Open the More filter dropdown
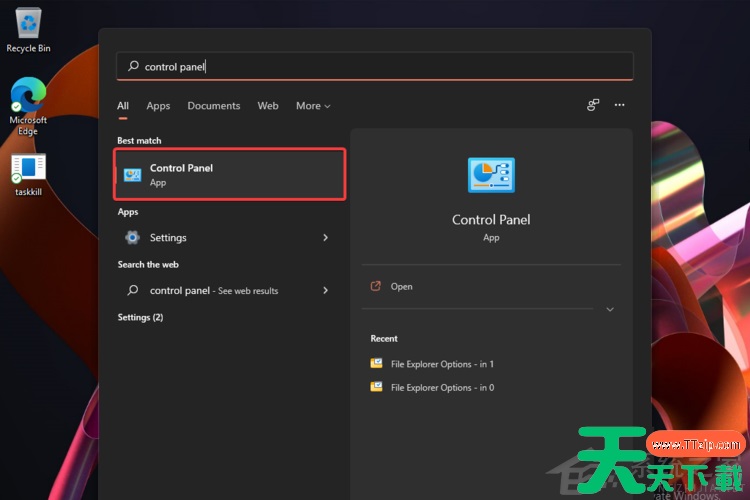This screenshot has width=750, height=500. (x=313, y=106)
